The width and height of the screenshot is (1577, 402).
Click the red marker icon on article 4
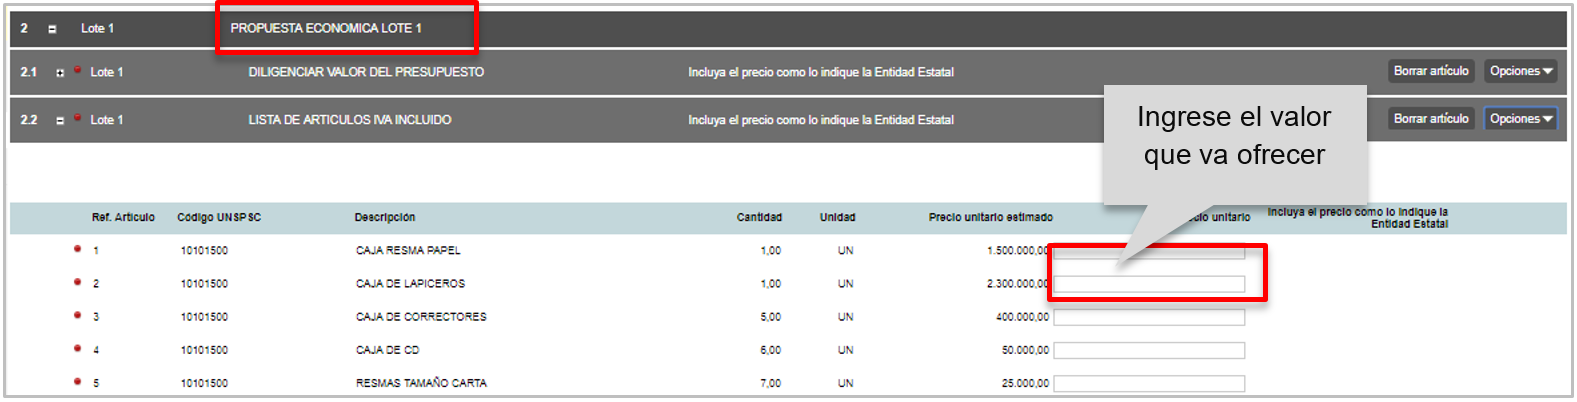77,348
